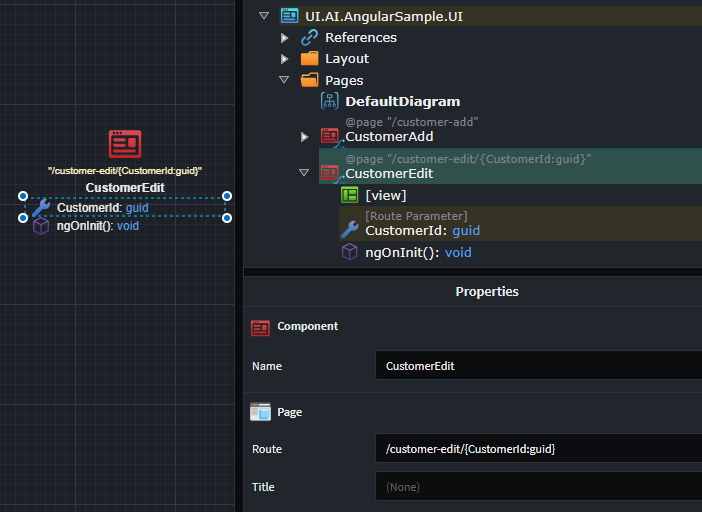
Task: Click the cube icon beside ngOnInit in diagram
Action: [41, 226]
